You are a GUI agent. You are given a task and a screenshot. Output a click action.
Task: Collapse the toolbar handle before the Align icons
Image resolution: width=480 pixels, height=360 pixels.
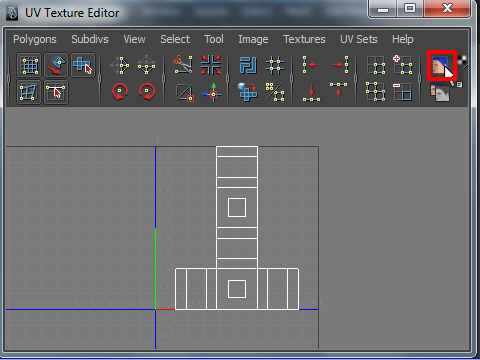pyautogui.click(x=292, y=79)
